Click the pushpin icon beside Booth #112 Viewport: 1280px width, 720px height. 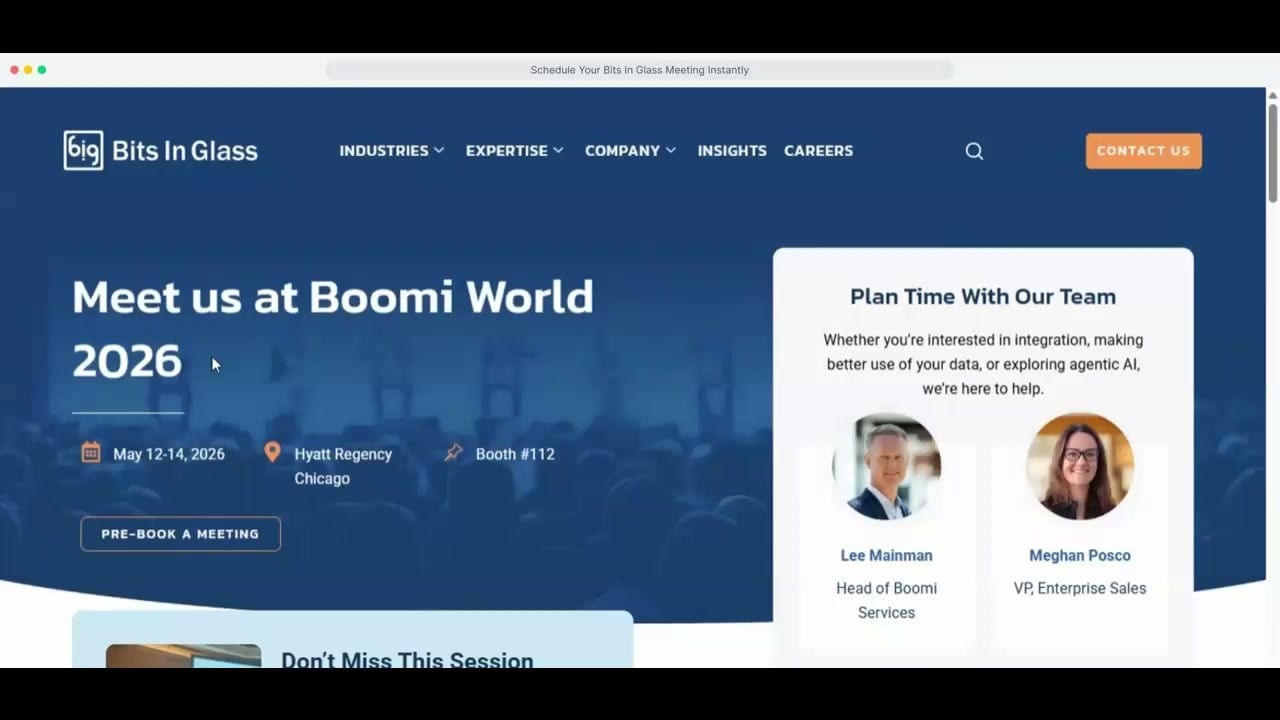pos(453,453)
